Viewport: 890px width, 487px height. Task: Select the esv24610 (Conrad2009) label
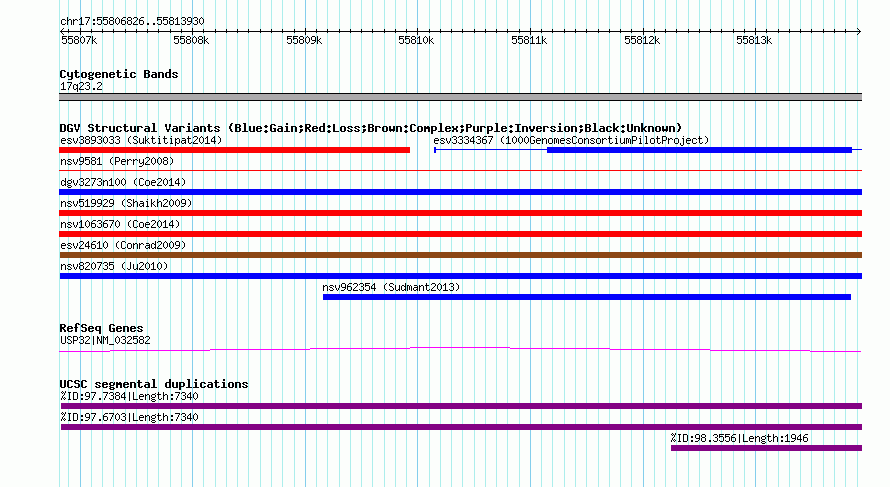click(123, 245)
